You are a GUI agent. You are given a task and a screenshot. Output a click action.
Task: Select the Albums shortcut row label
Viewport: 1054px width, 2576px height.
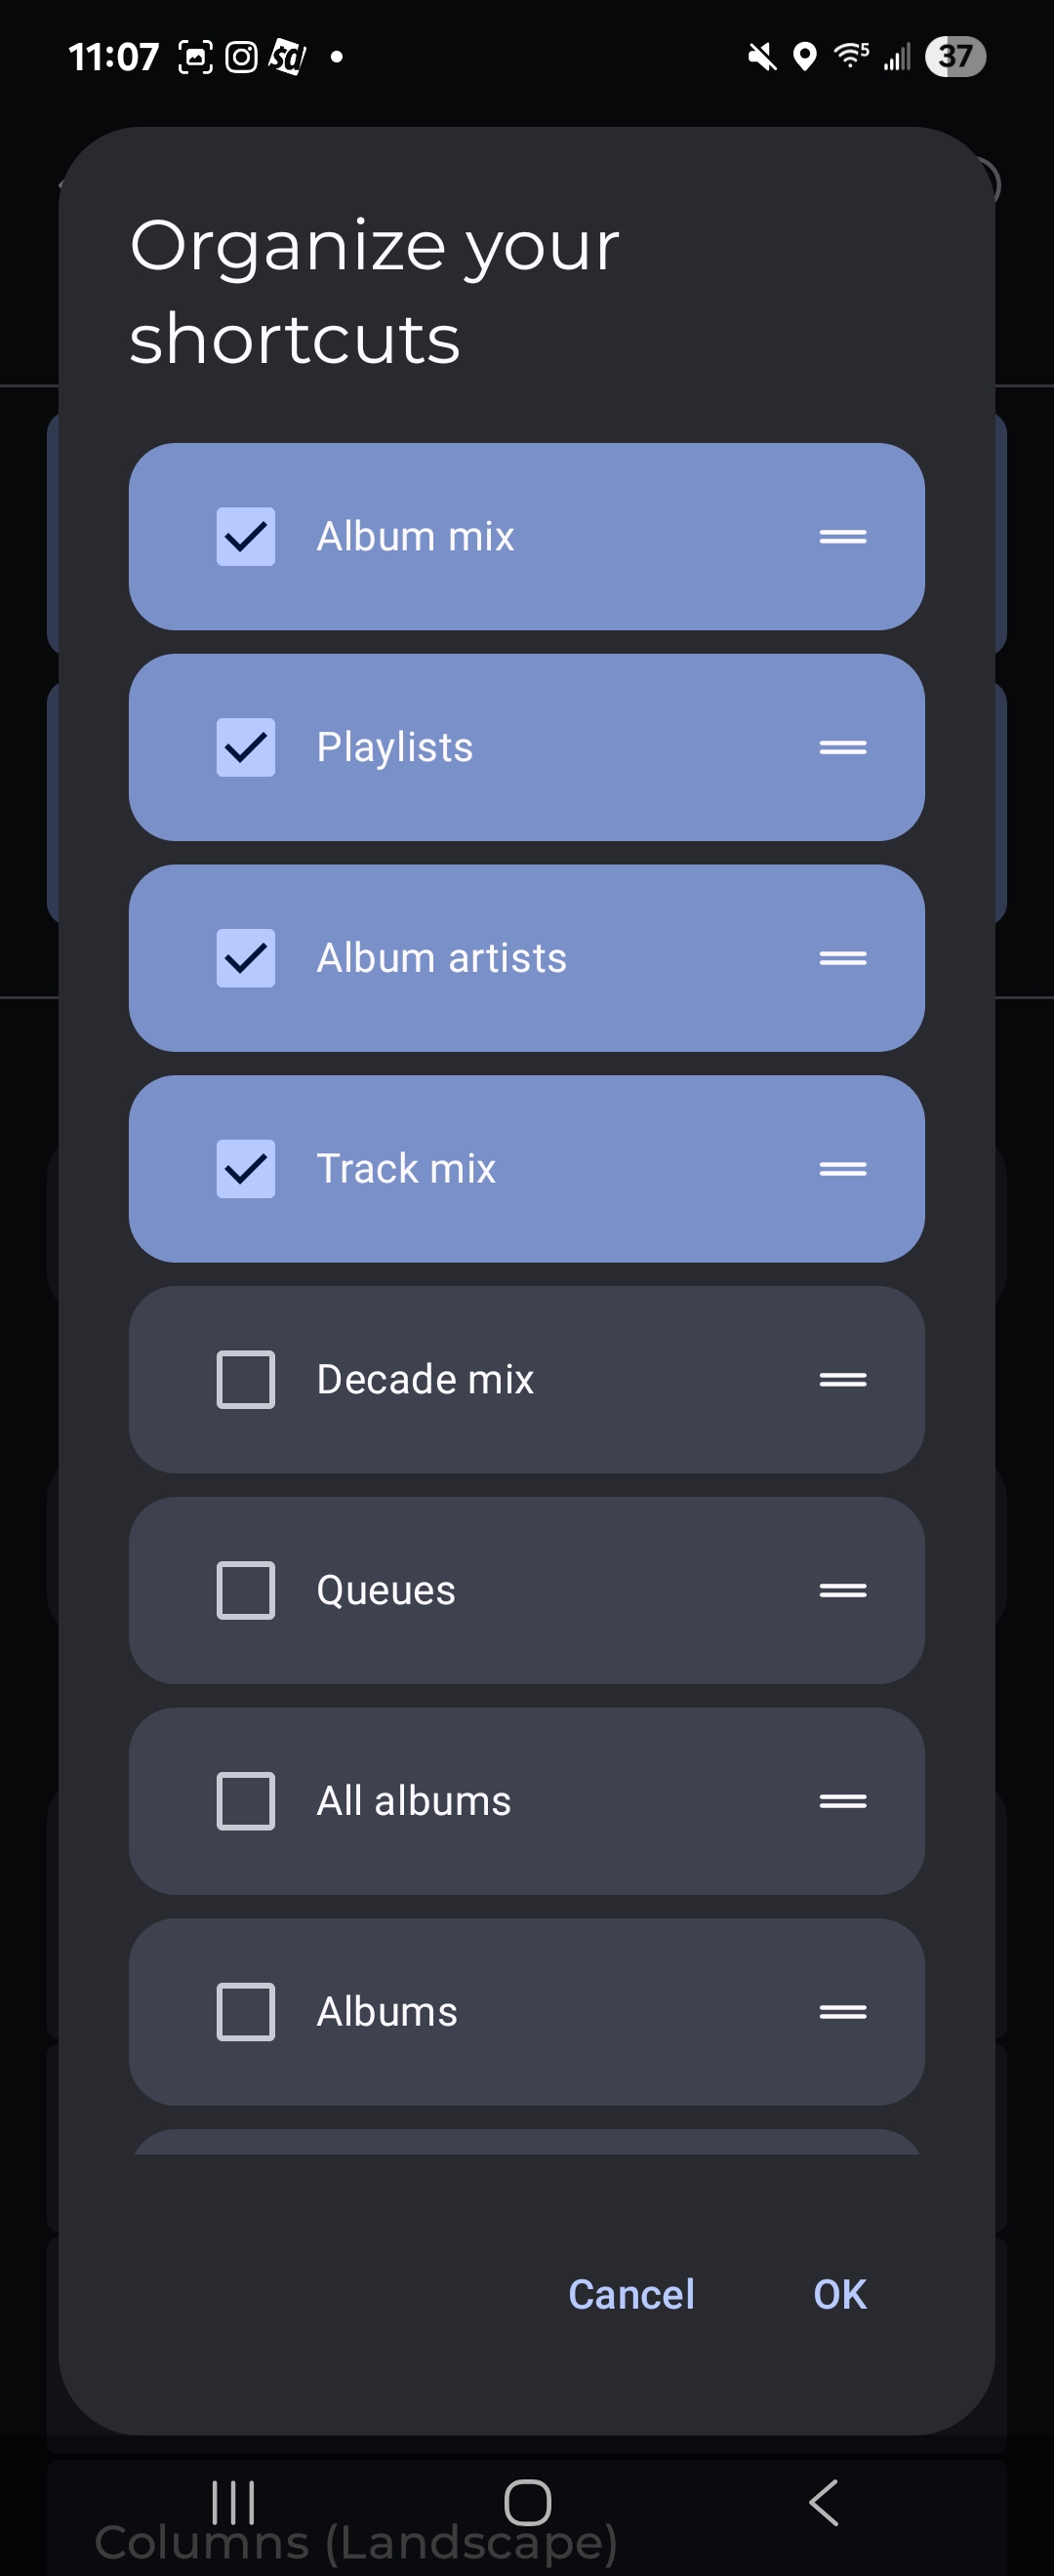click(x=387, y=2012)
